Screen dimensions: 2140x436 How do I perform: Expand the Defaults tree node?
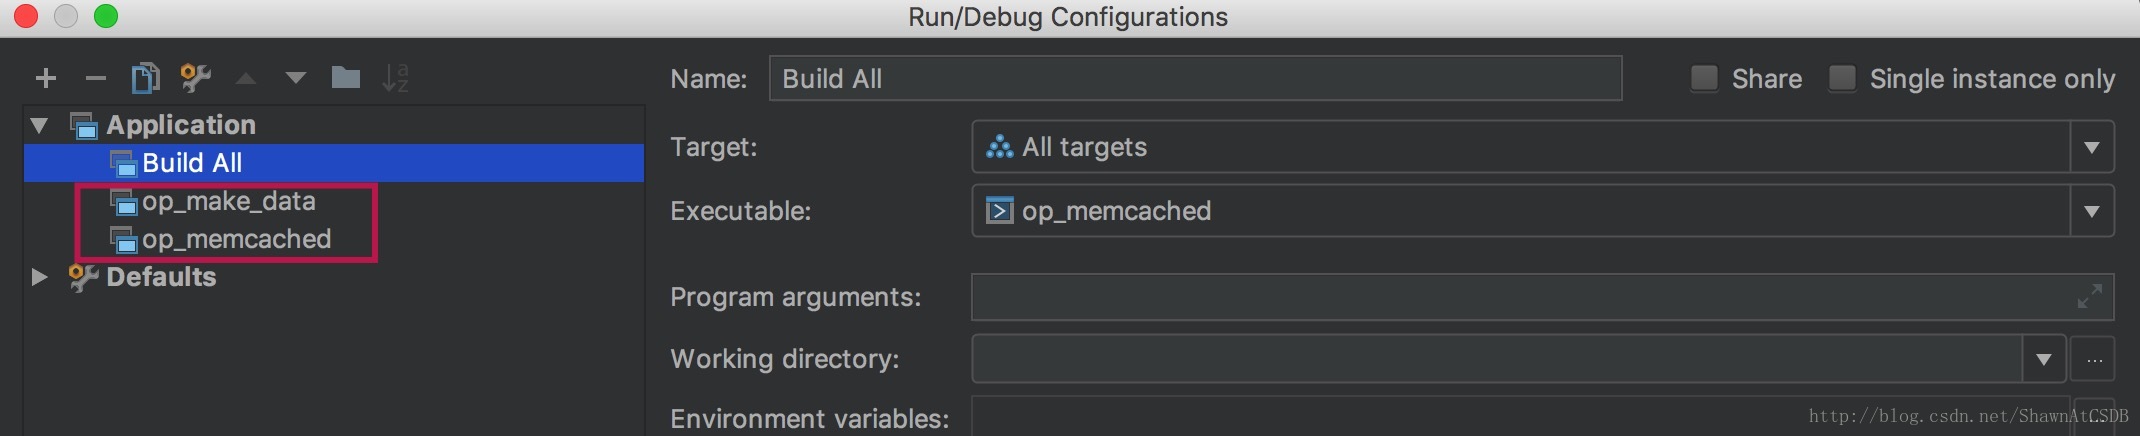tap(40, 277)
